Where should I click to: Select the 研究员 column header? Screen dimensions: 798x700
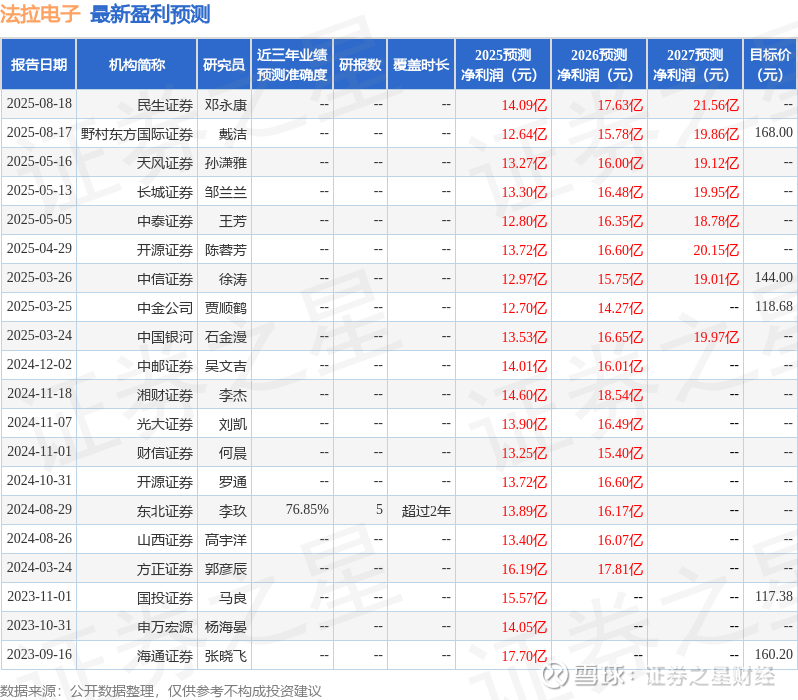point(224,65)
